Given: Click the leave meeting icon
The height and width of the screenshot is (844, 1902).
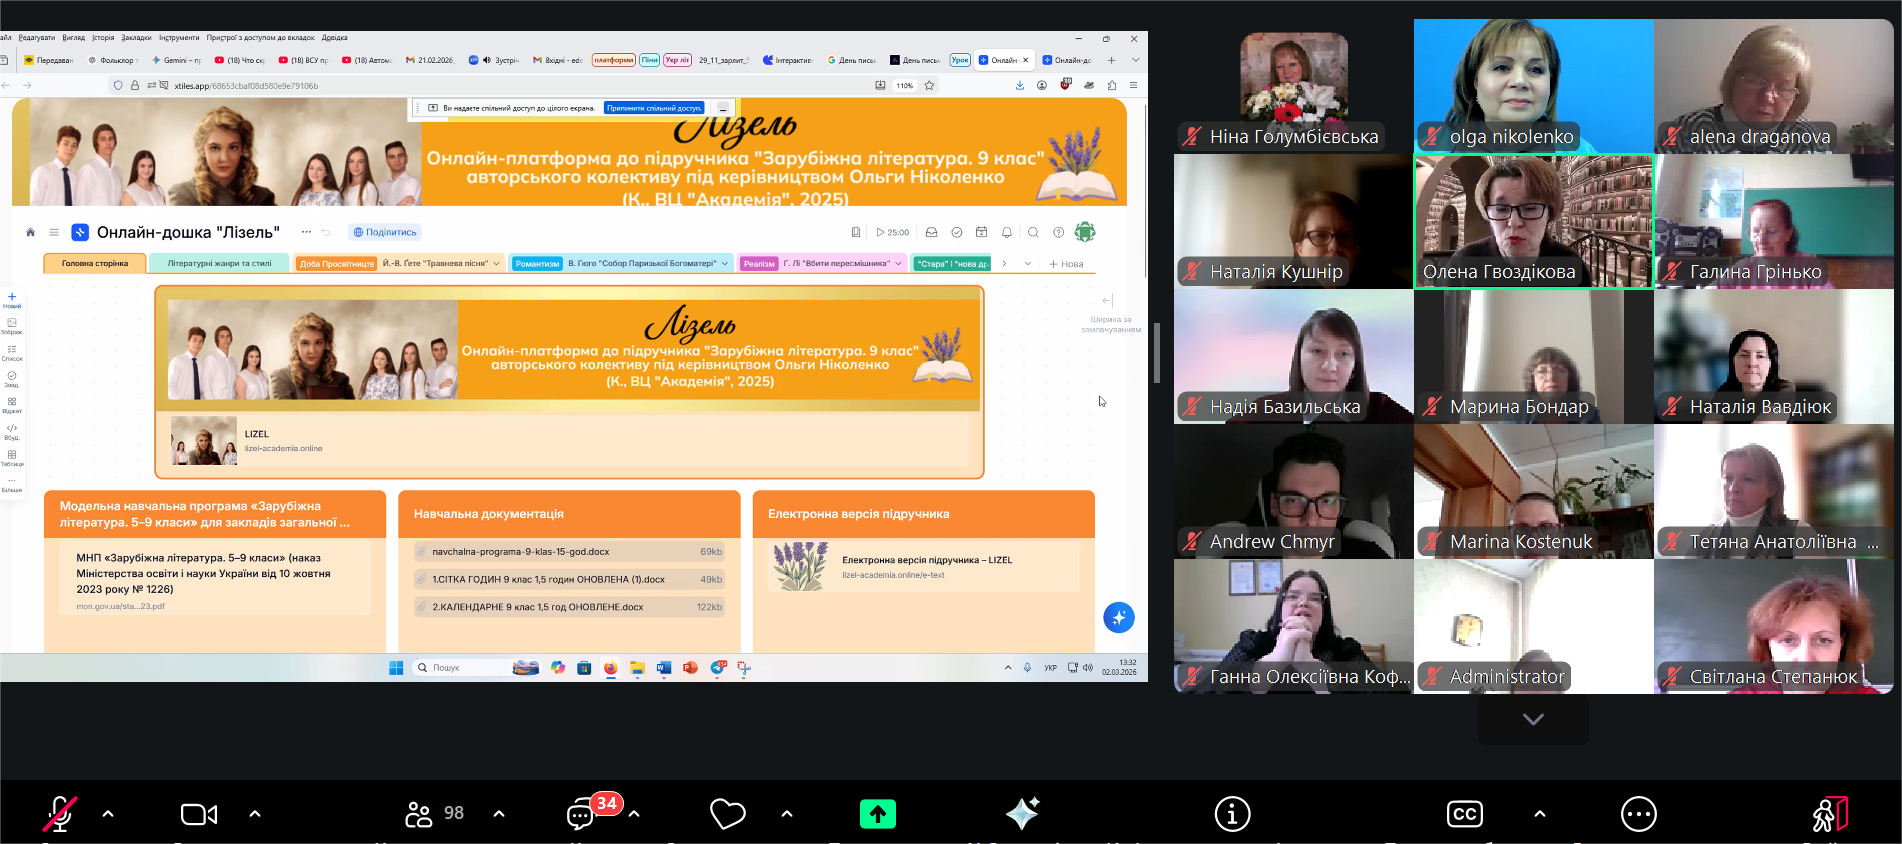Looking at the screenshot, I should click(x=1829, y=814).
